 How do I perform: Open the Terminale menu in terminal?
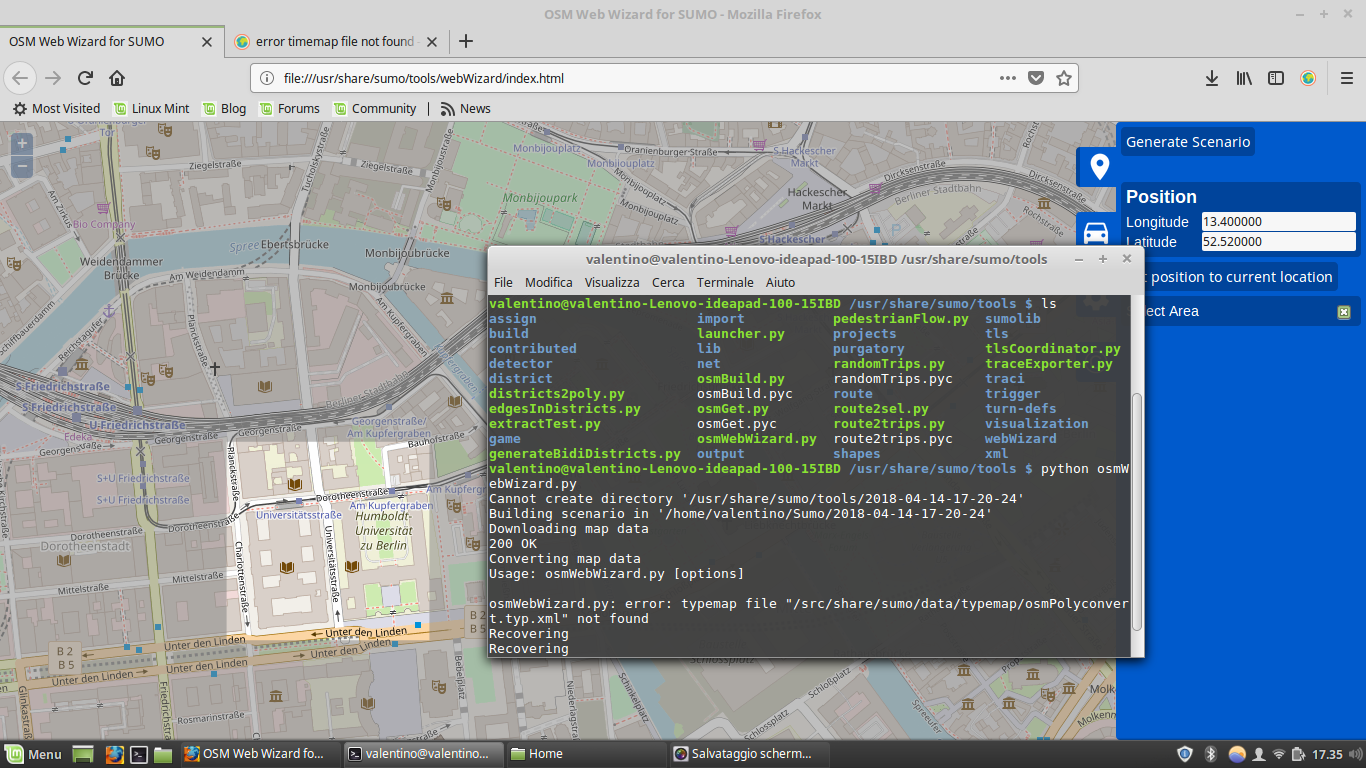coord(725,282)
